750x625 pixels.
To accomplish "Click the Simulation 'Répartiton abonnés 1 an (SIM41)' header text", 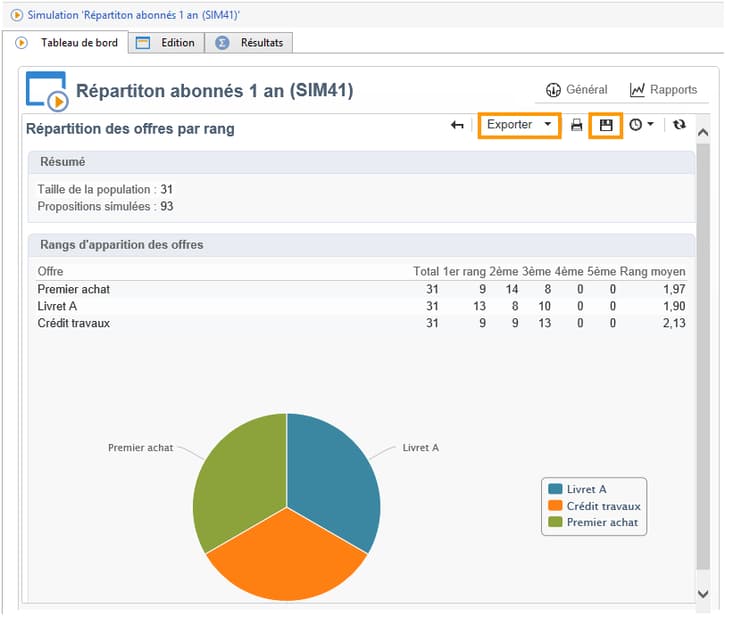I will coord(133,15).
